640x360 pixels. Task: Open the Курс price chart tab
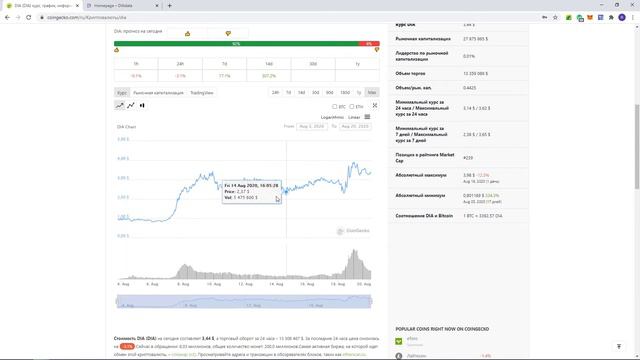122,93
